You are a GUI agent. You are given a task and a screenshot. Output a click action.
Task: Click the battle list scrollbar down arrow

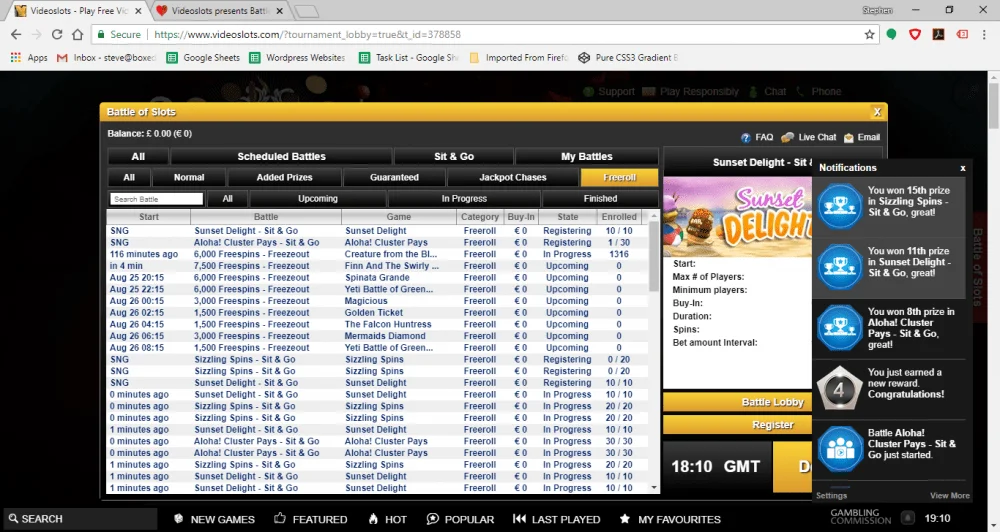tap(654, 488)
